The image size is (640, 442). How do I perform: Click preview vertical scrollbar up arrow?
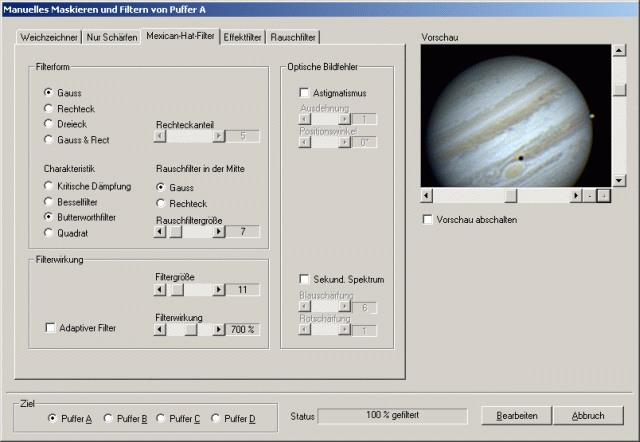point(619,51)
